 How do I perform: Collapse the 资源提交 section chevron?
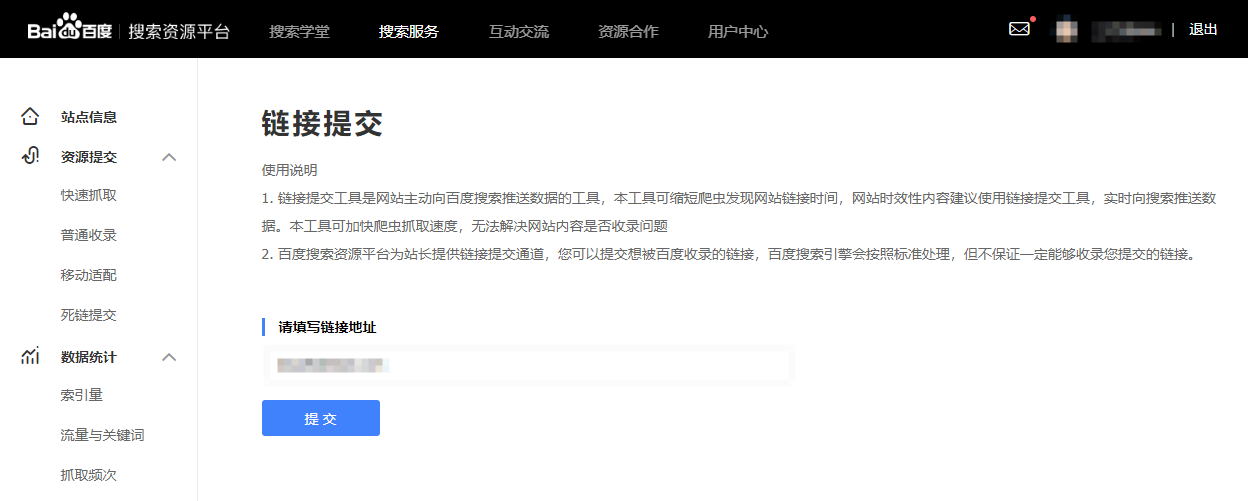pos(169,157)
